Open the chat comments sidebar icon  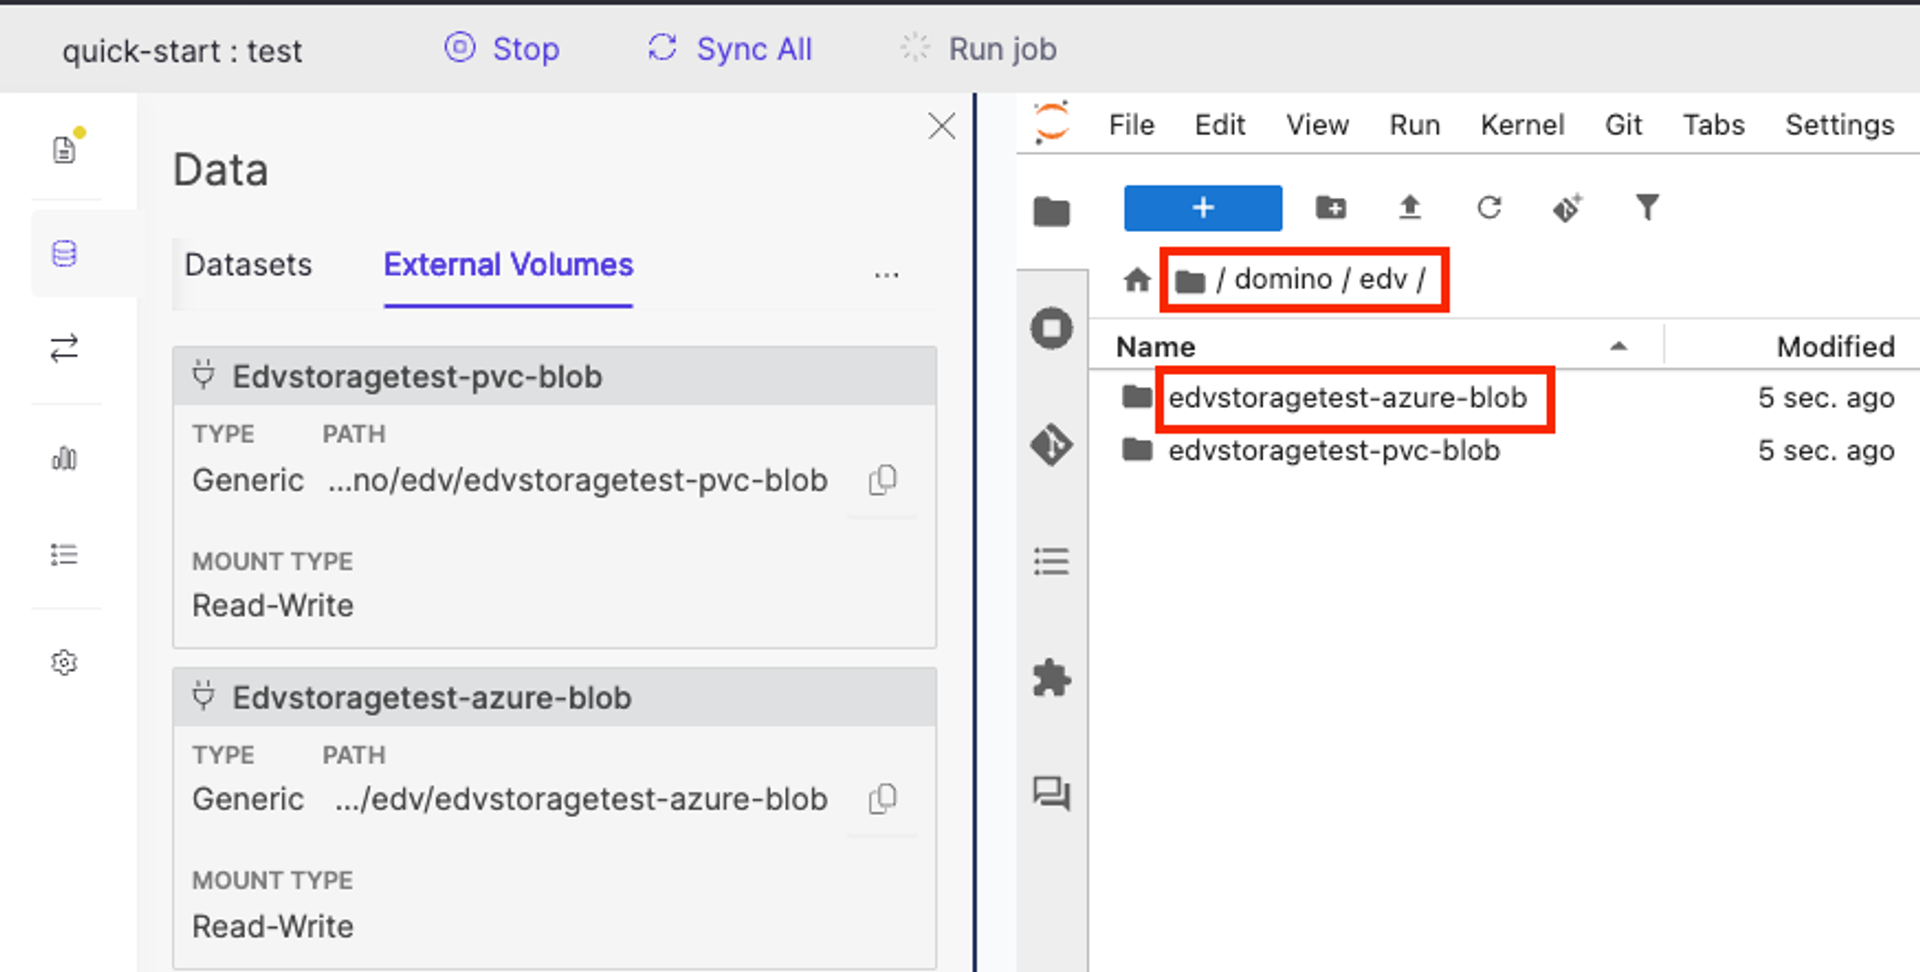pyautogui.click(x=1052, y=794)
